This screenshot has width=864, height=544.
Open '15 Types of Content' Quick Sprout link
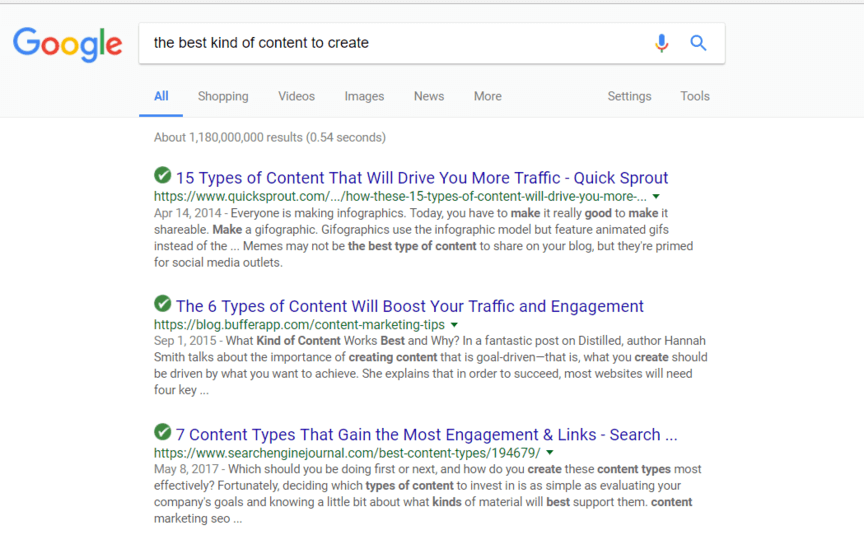[x=422, y=178]
